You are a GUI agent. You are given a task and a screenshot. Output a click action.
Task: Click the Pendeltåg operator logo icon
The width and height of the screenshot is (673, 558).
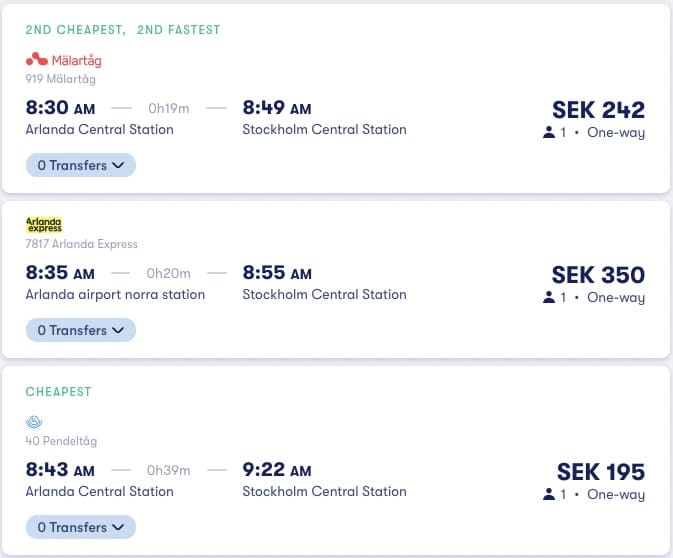(x=34, y=422)
